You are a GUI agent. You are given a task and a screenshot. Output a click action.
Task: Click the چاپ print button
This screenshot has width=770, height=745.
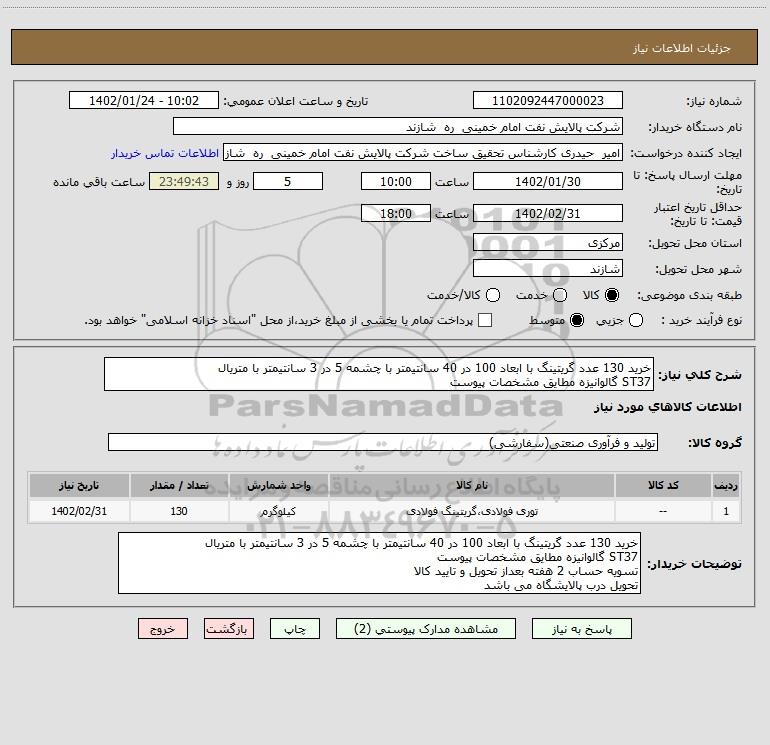coord(295,629)
